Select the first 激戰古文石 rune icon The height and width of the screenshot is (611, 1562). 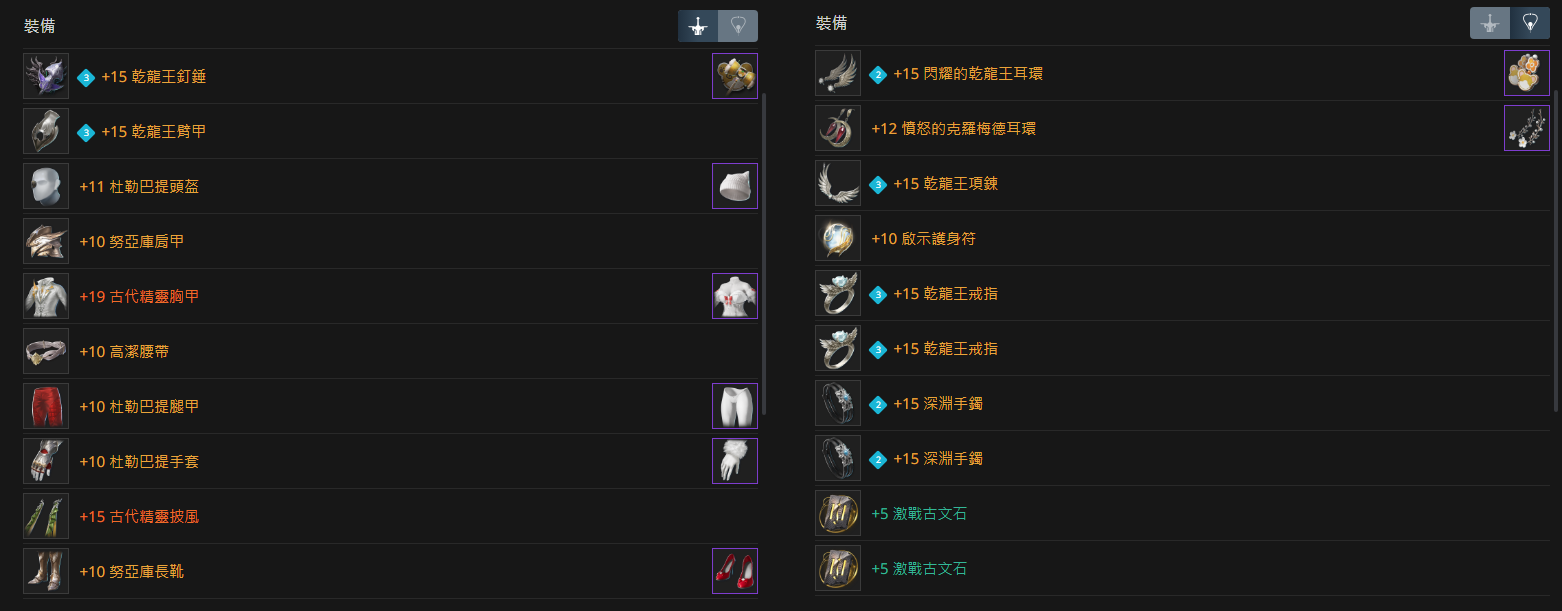pyautogui.click(x=838, y=513)
